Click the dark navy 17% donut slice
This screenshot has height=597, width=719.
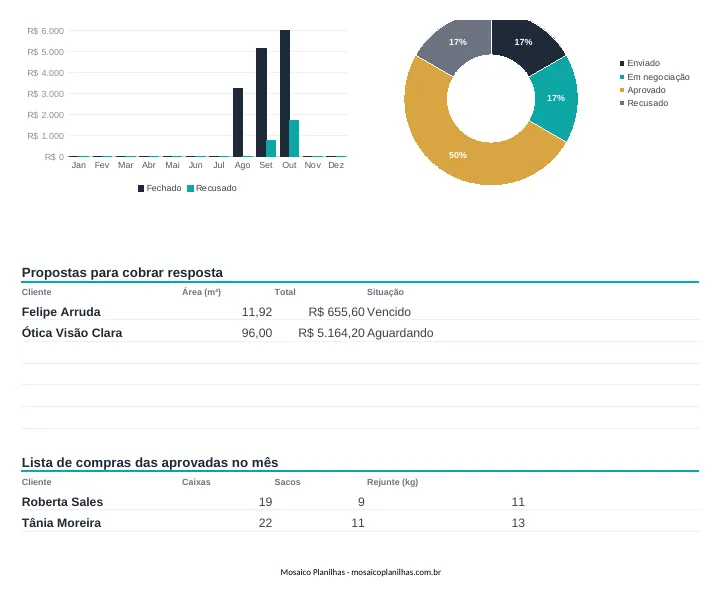click(x=523, y=42)
